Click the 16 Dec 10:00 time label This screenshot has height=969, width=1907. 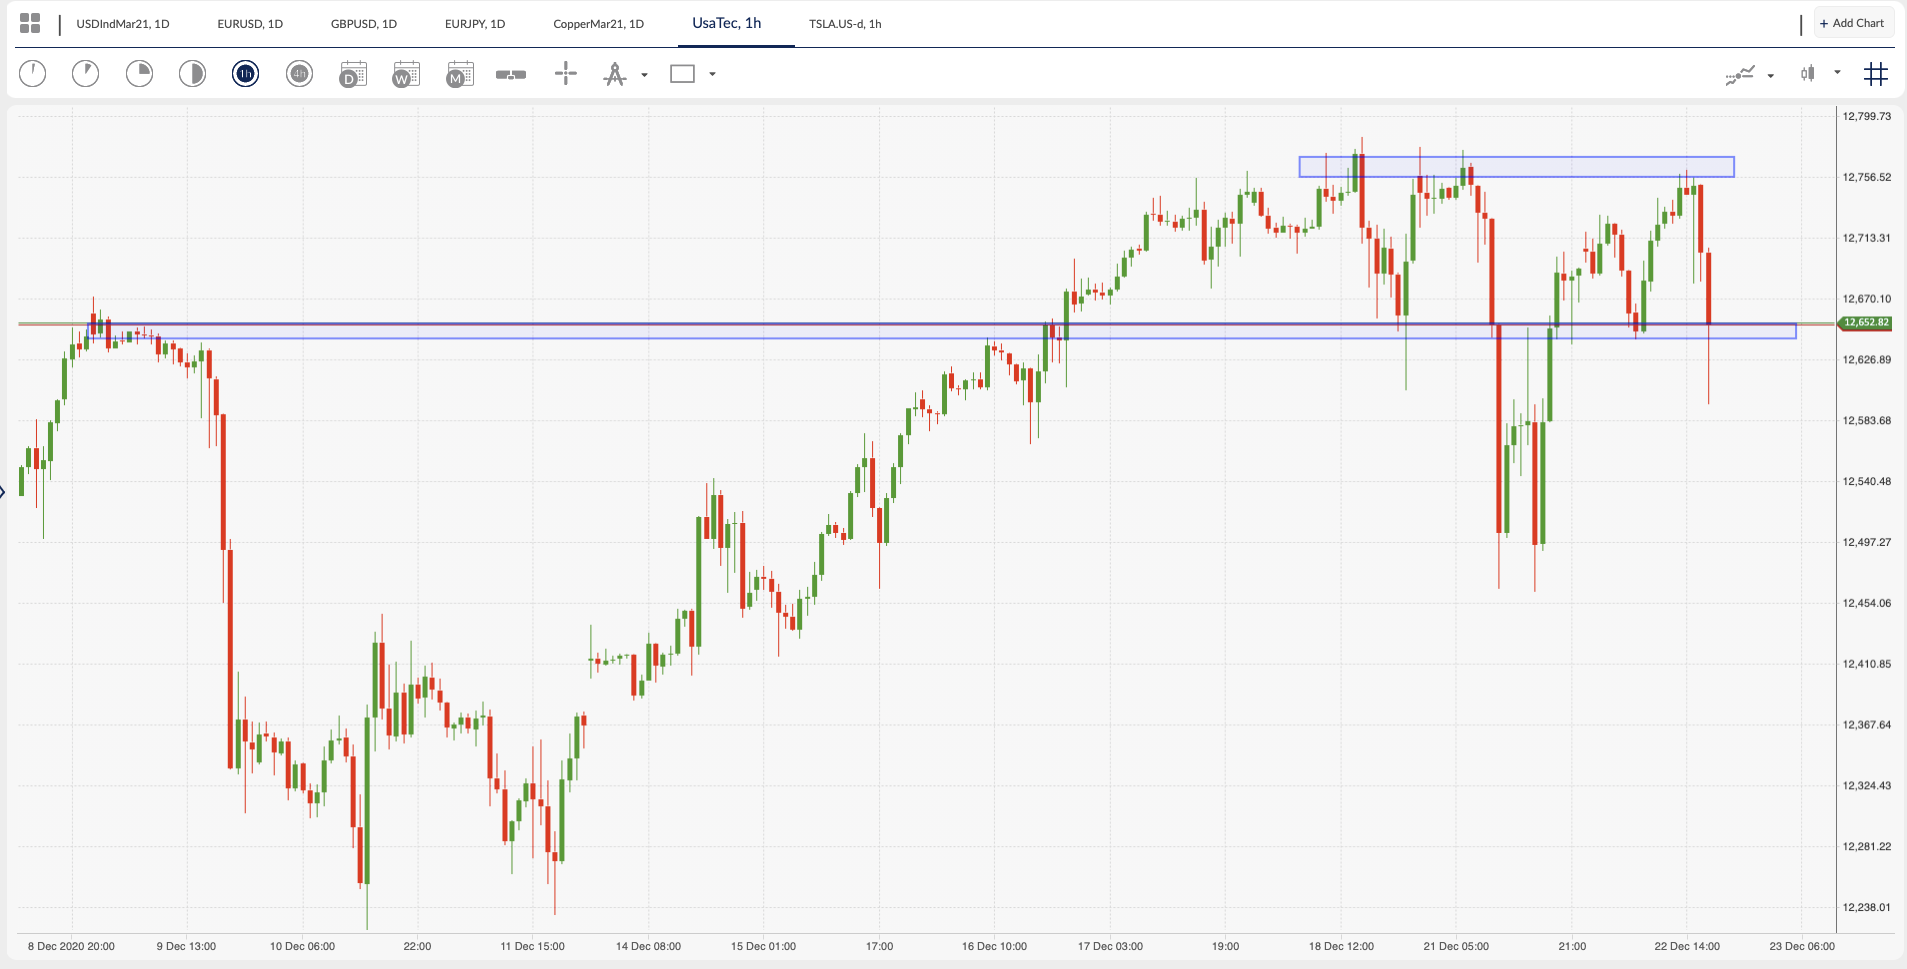coord(994,946)
